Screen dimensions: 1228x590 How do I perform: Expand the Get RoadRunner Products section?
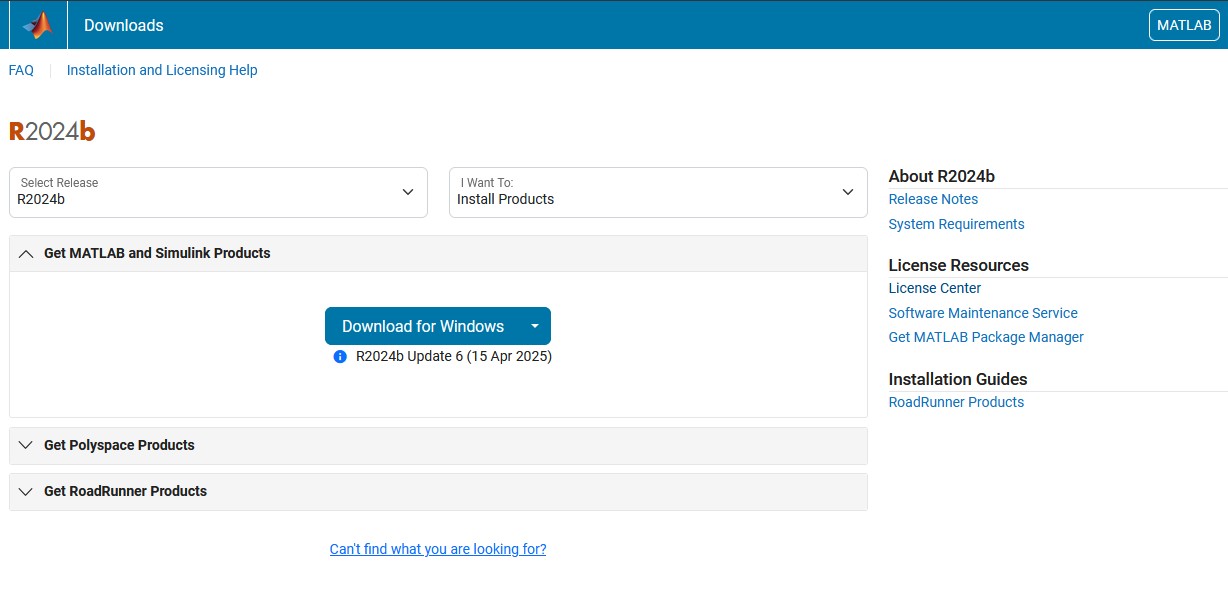(x=125, y=492)
